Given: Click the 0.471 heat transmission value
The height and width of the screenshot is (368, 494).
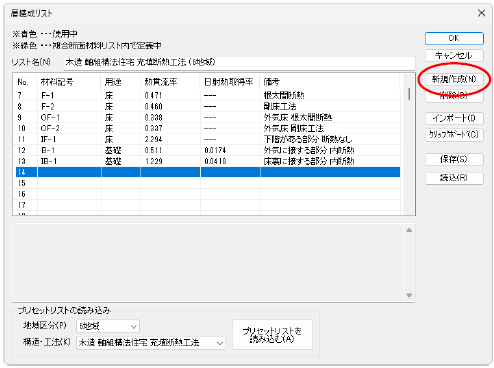Looking at the screenshot, I should [x=153, y=96].
